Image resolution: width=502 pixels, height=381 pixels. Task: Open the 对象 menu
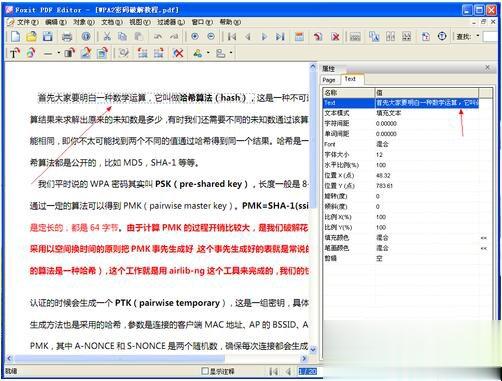84,22
